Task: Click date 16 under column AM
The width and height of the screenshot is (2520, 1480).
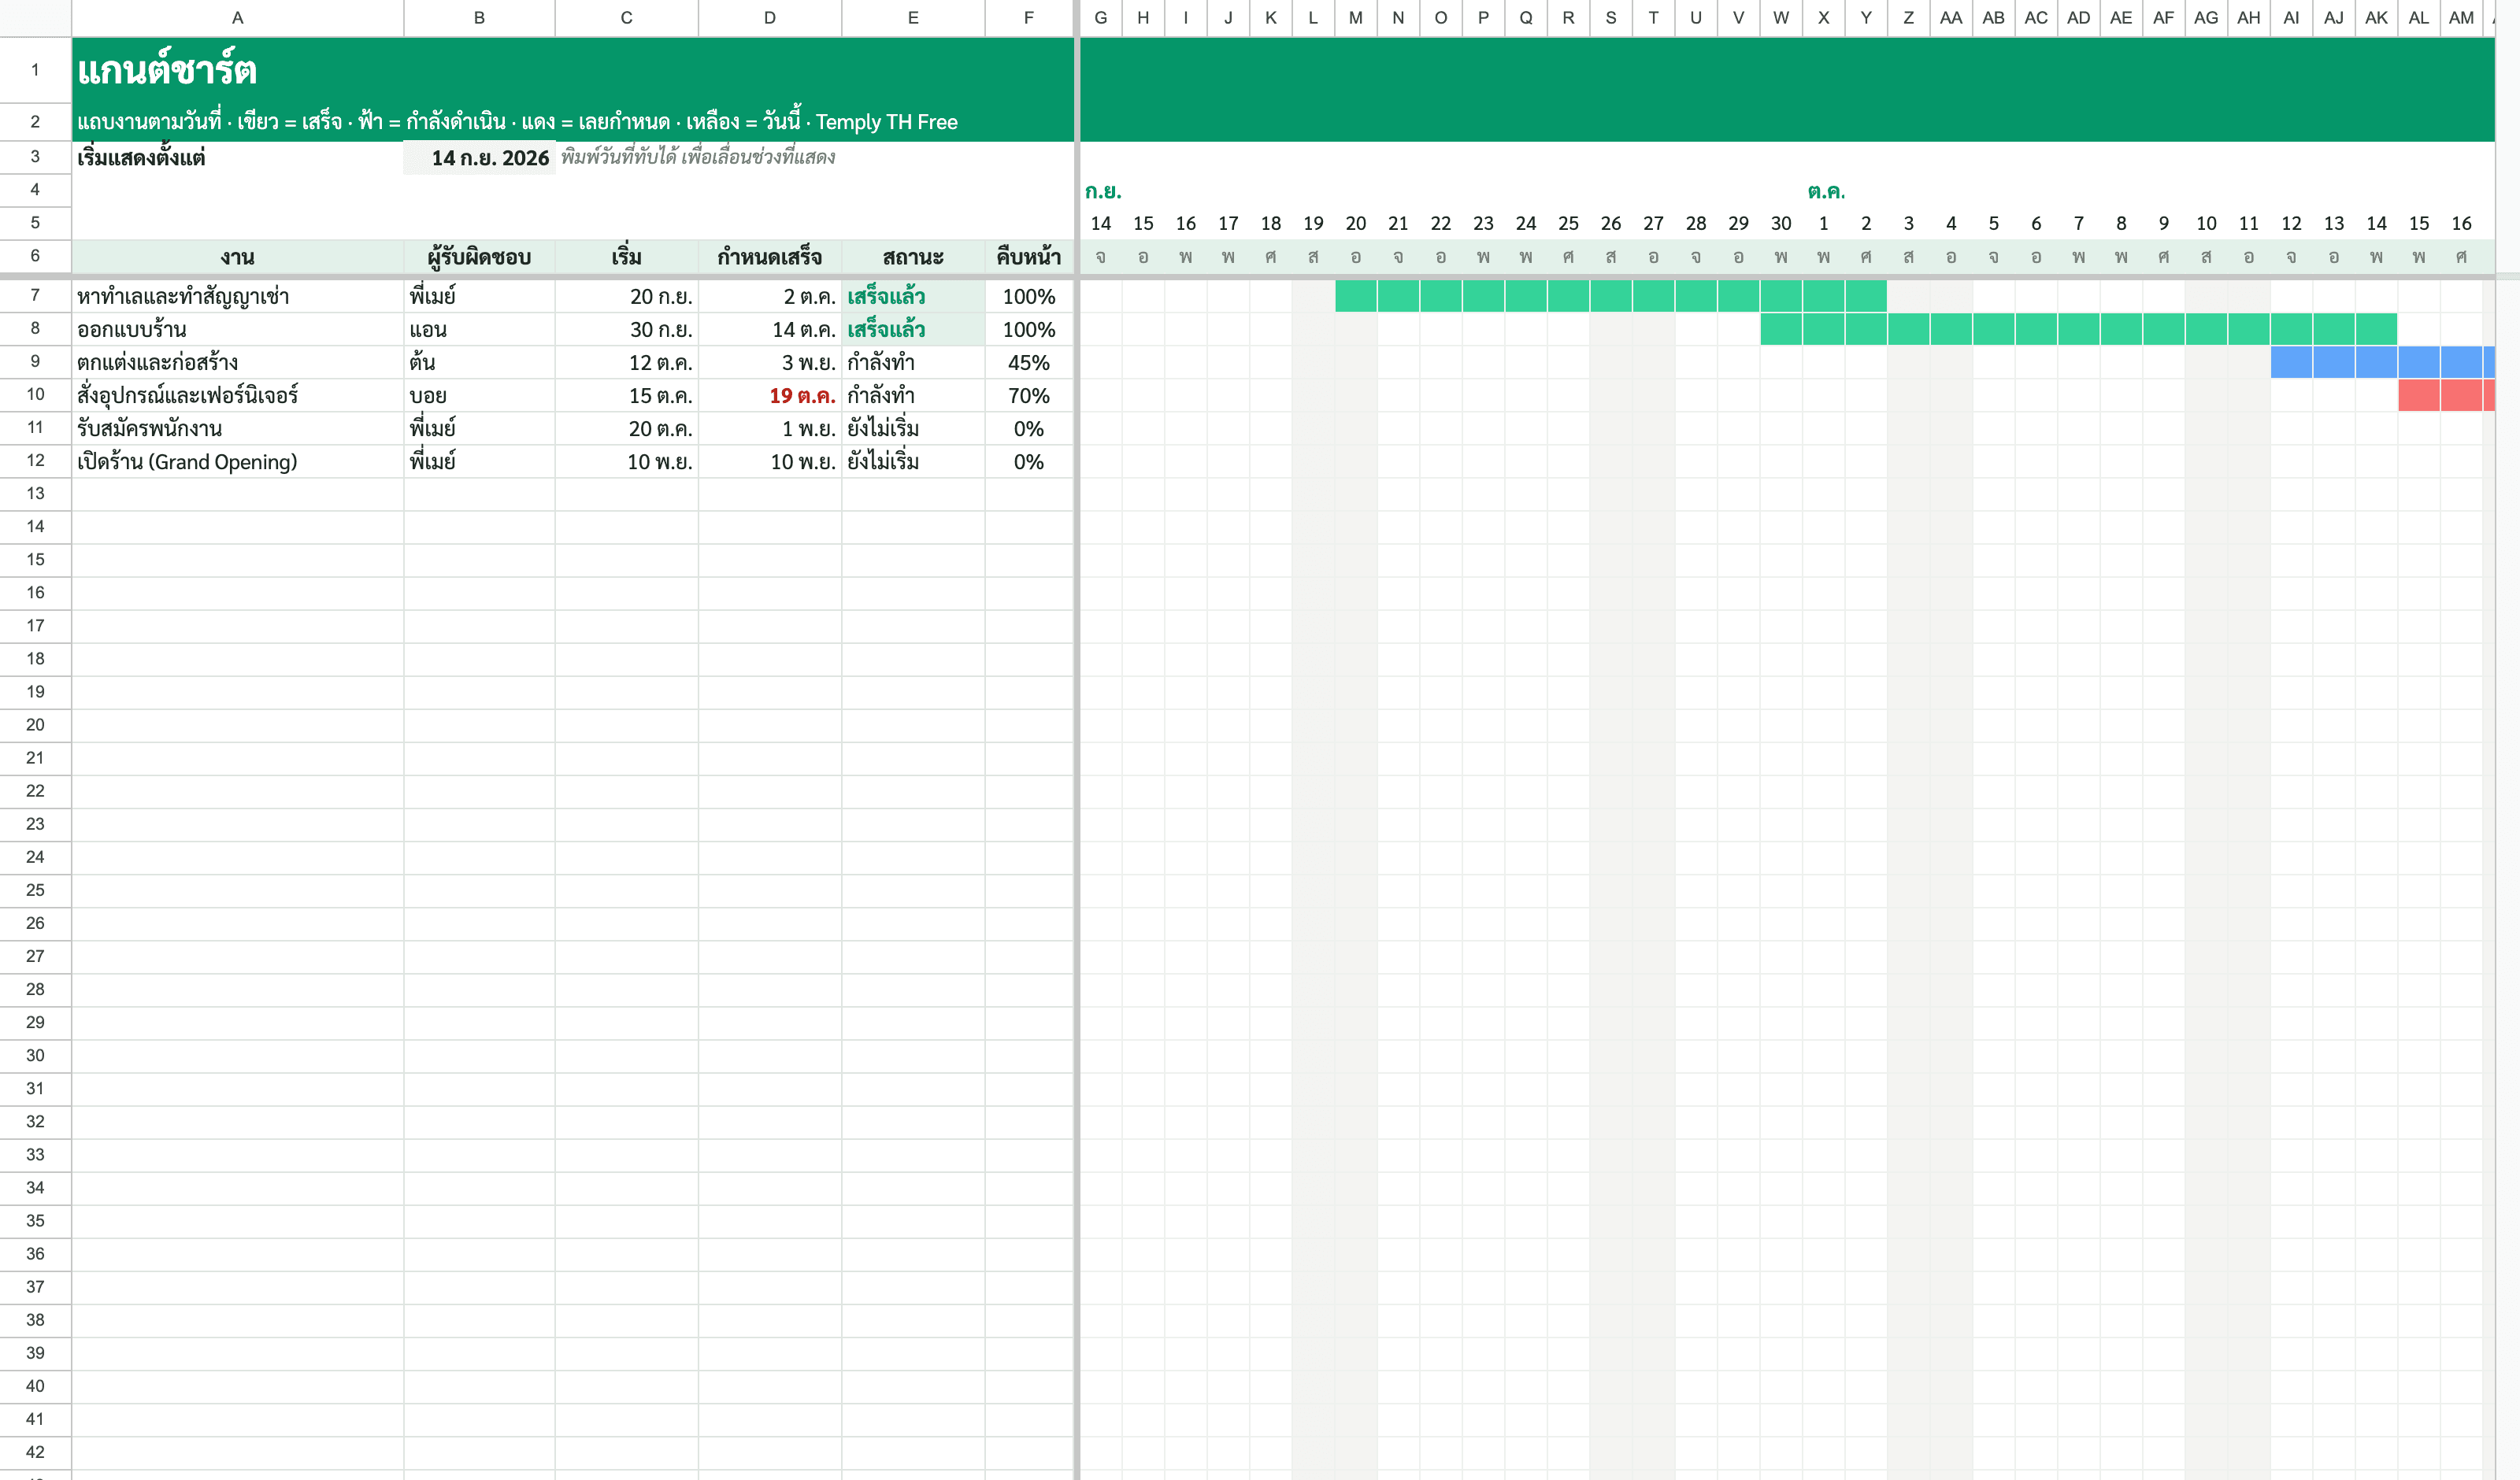Action: point(2461,223)
